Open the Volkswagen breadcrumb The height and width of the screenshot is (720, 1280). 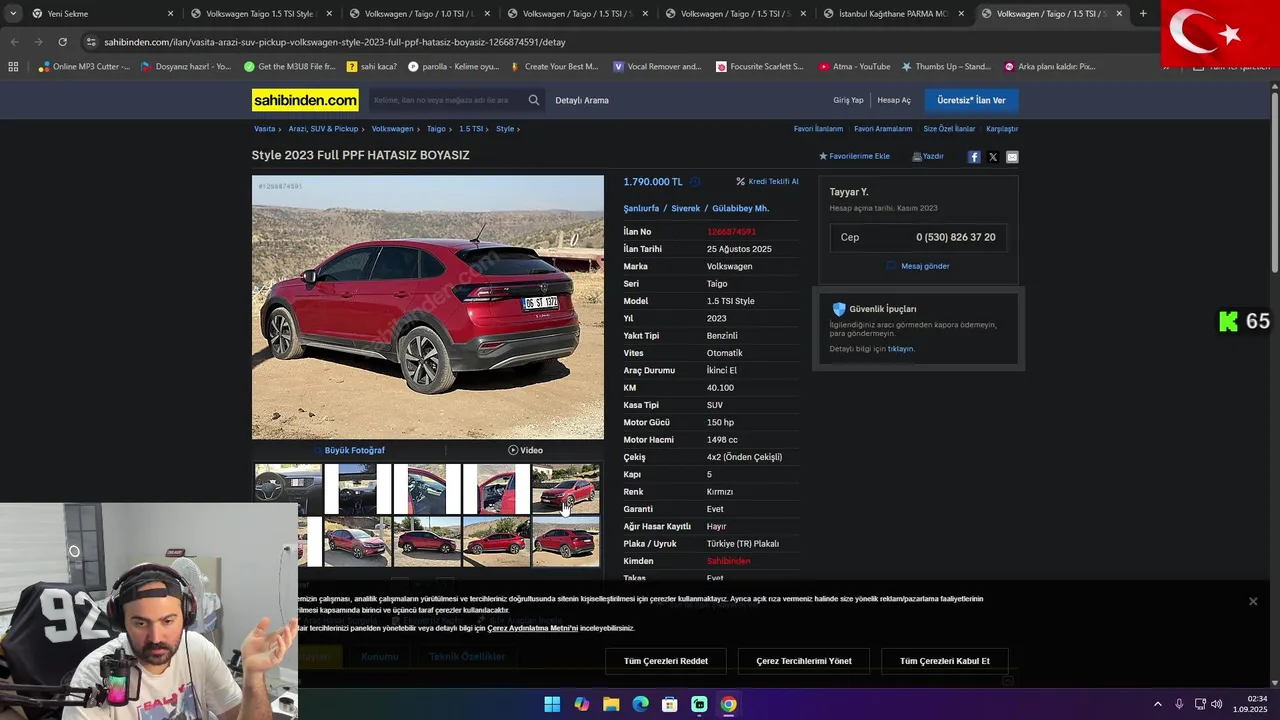click(x=392, y=129)
